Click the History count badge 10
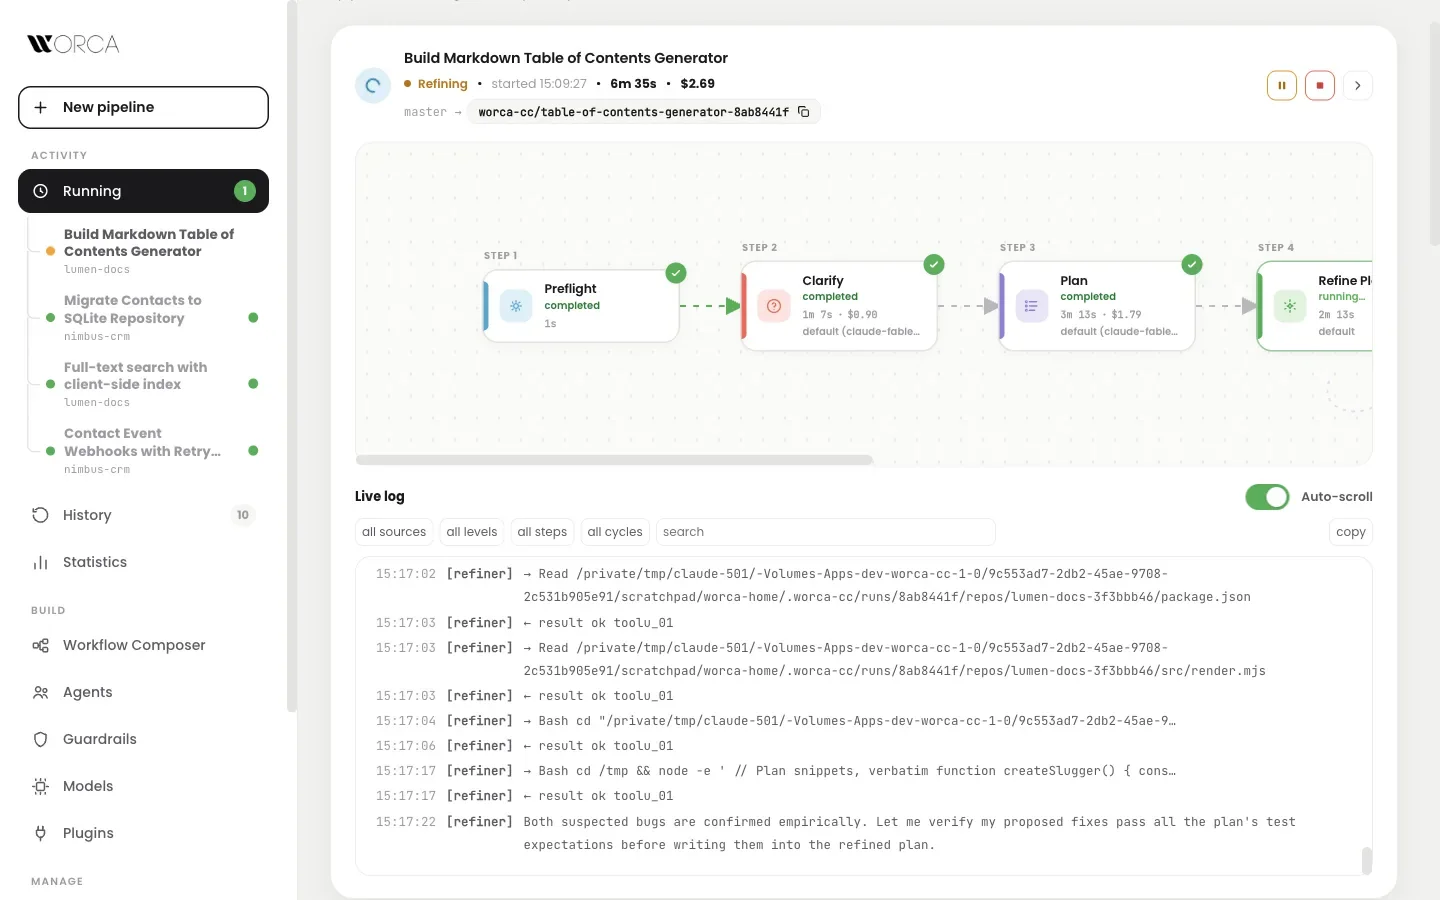This screenshot has width=1440, height=900. pyautogui.click(x=243, y=515)
